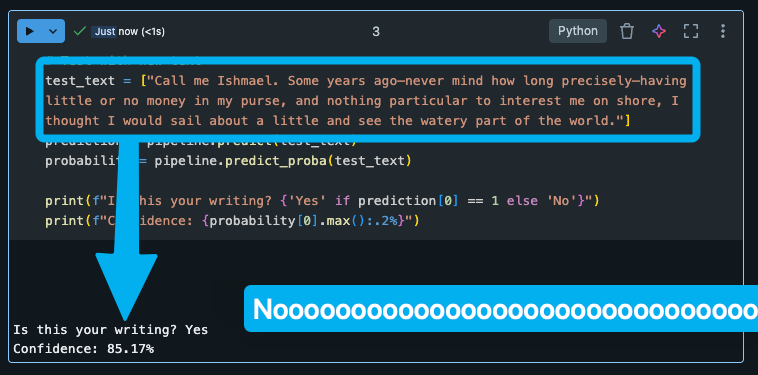The image size is (758, 375).
Task: Expand cell to fullscreen with corner-brackets icon
Action: tap(691, 31)
